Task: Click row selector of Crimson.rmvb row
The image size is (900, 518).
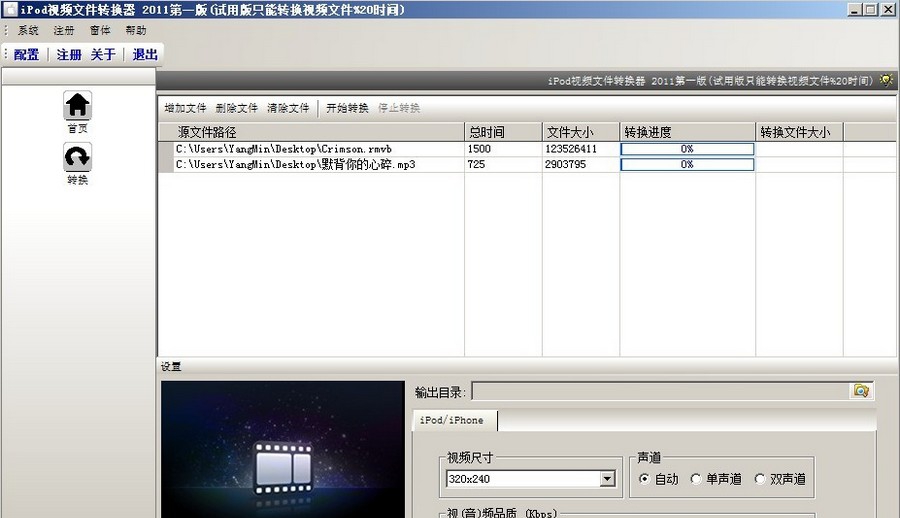Action: click(166, 149)
